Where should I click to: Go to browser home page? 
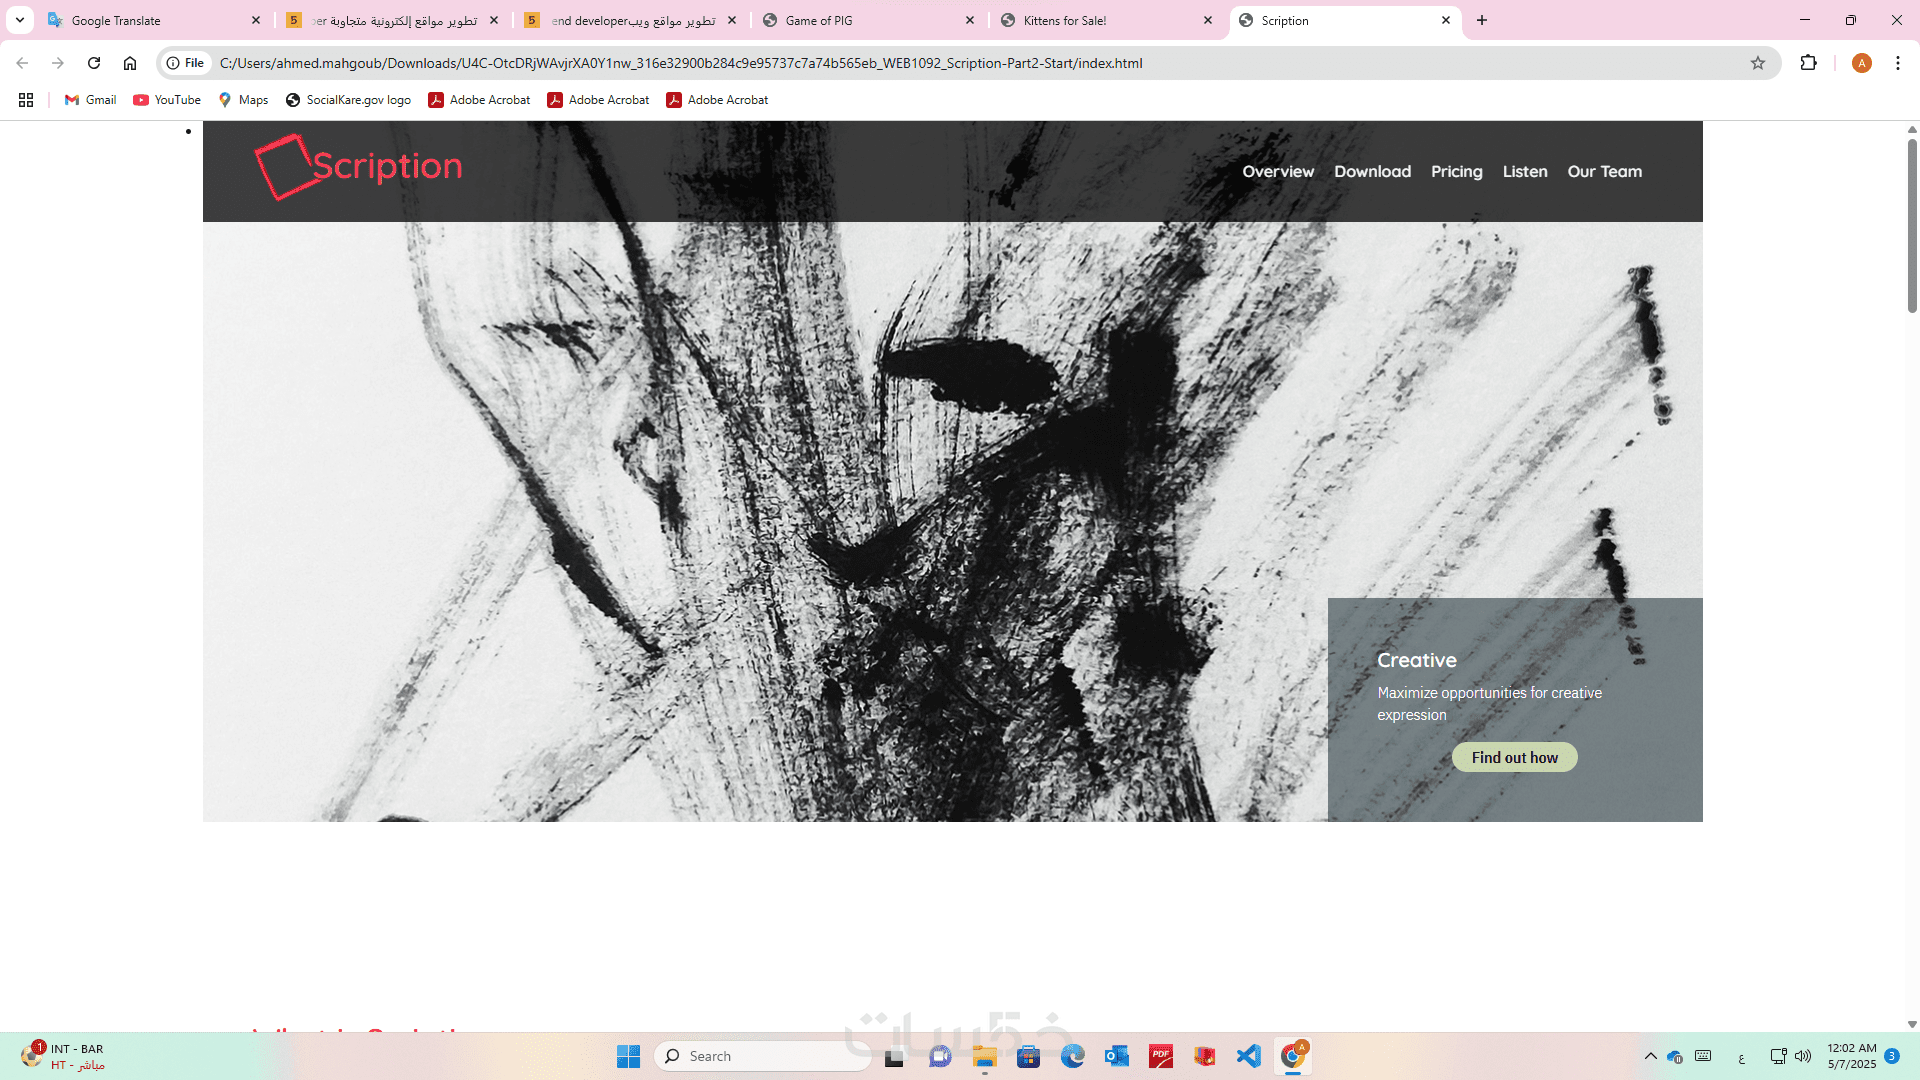click(130, 63)
